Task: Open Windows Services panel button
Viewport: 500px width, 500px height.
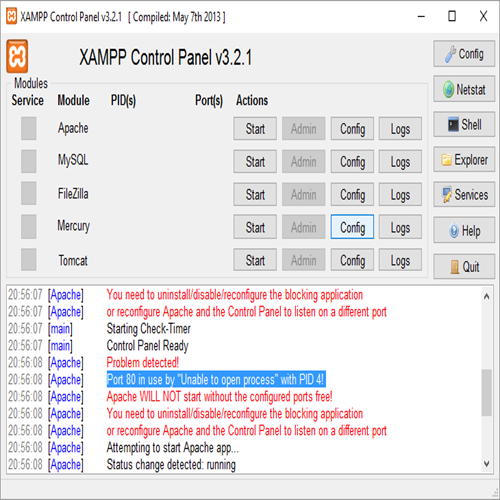Action: pyautogui.click(x=464, y=194)
